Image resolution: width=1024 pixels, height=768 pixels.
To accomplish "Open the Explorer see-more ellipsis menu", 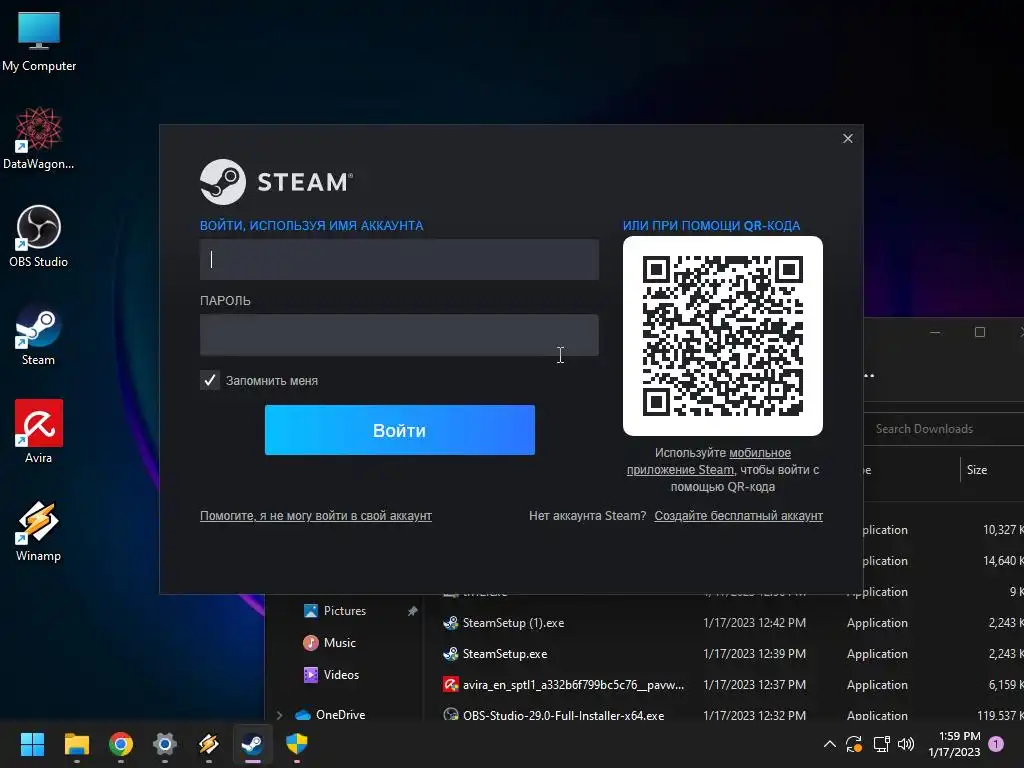I will 869,376.
